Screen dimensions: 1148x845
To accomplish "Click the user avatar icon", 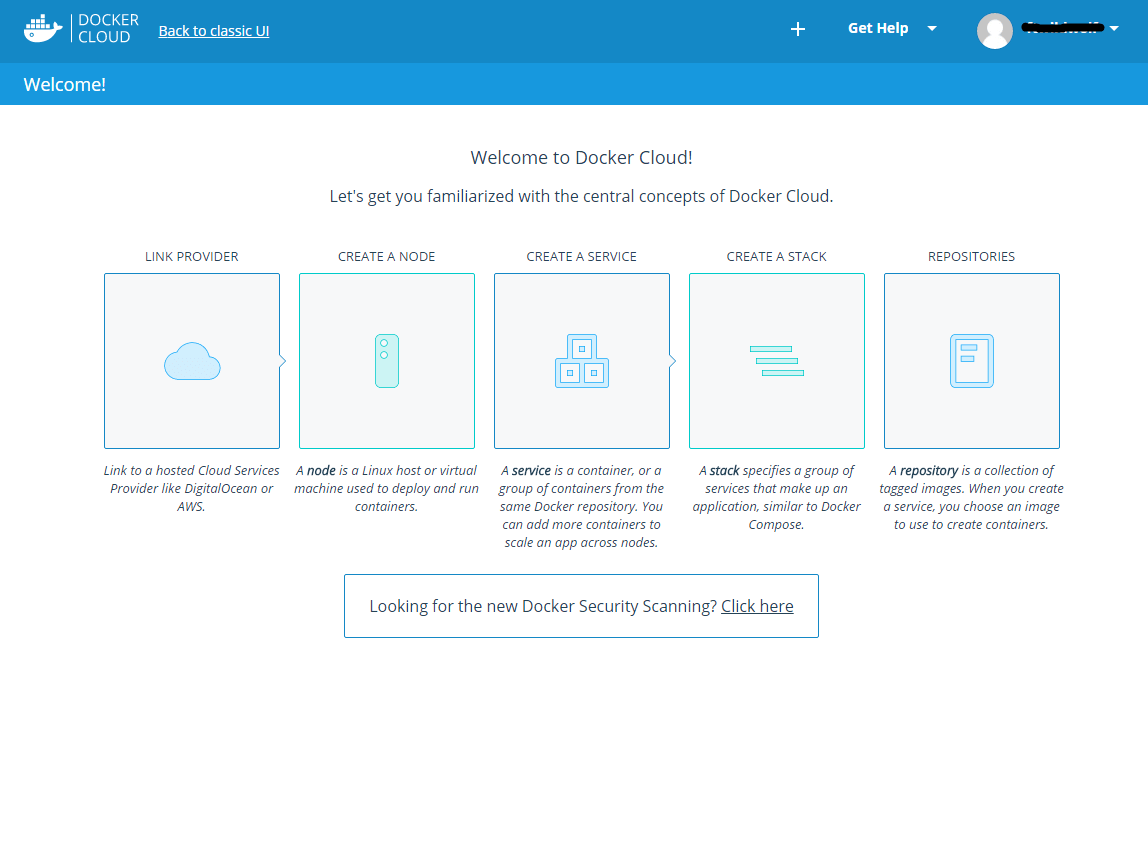I will [995, 31].
